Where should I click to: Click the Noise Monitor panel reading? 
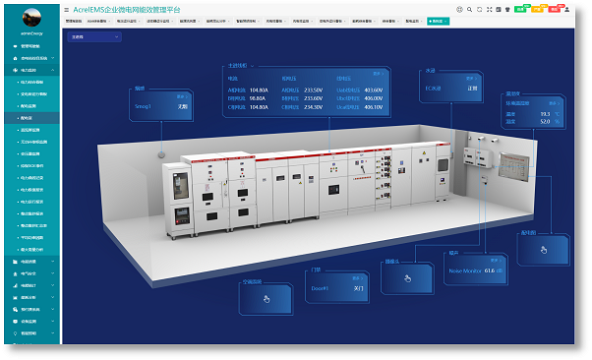click(x=475, y=271)
